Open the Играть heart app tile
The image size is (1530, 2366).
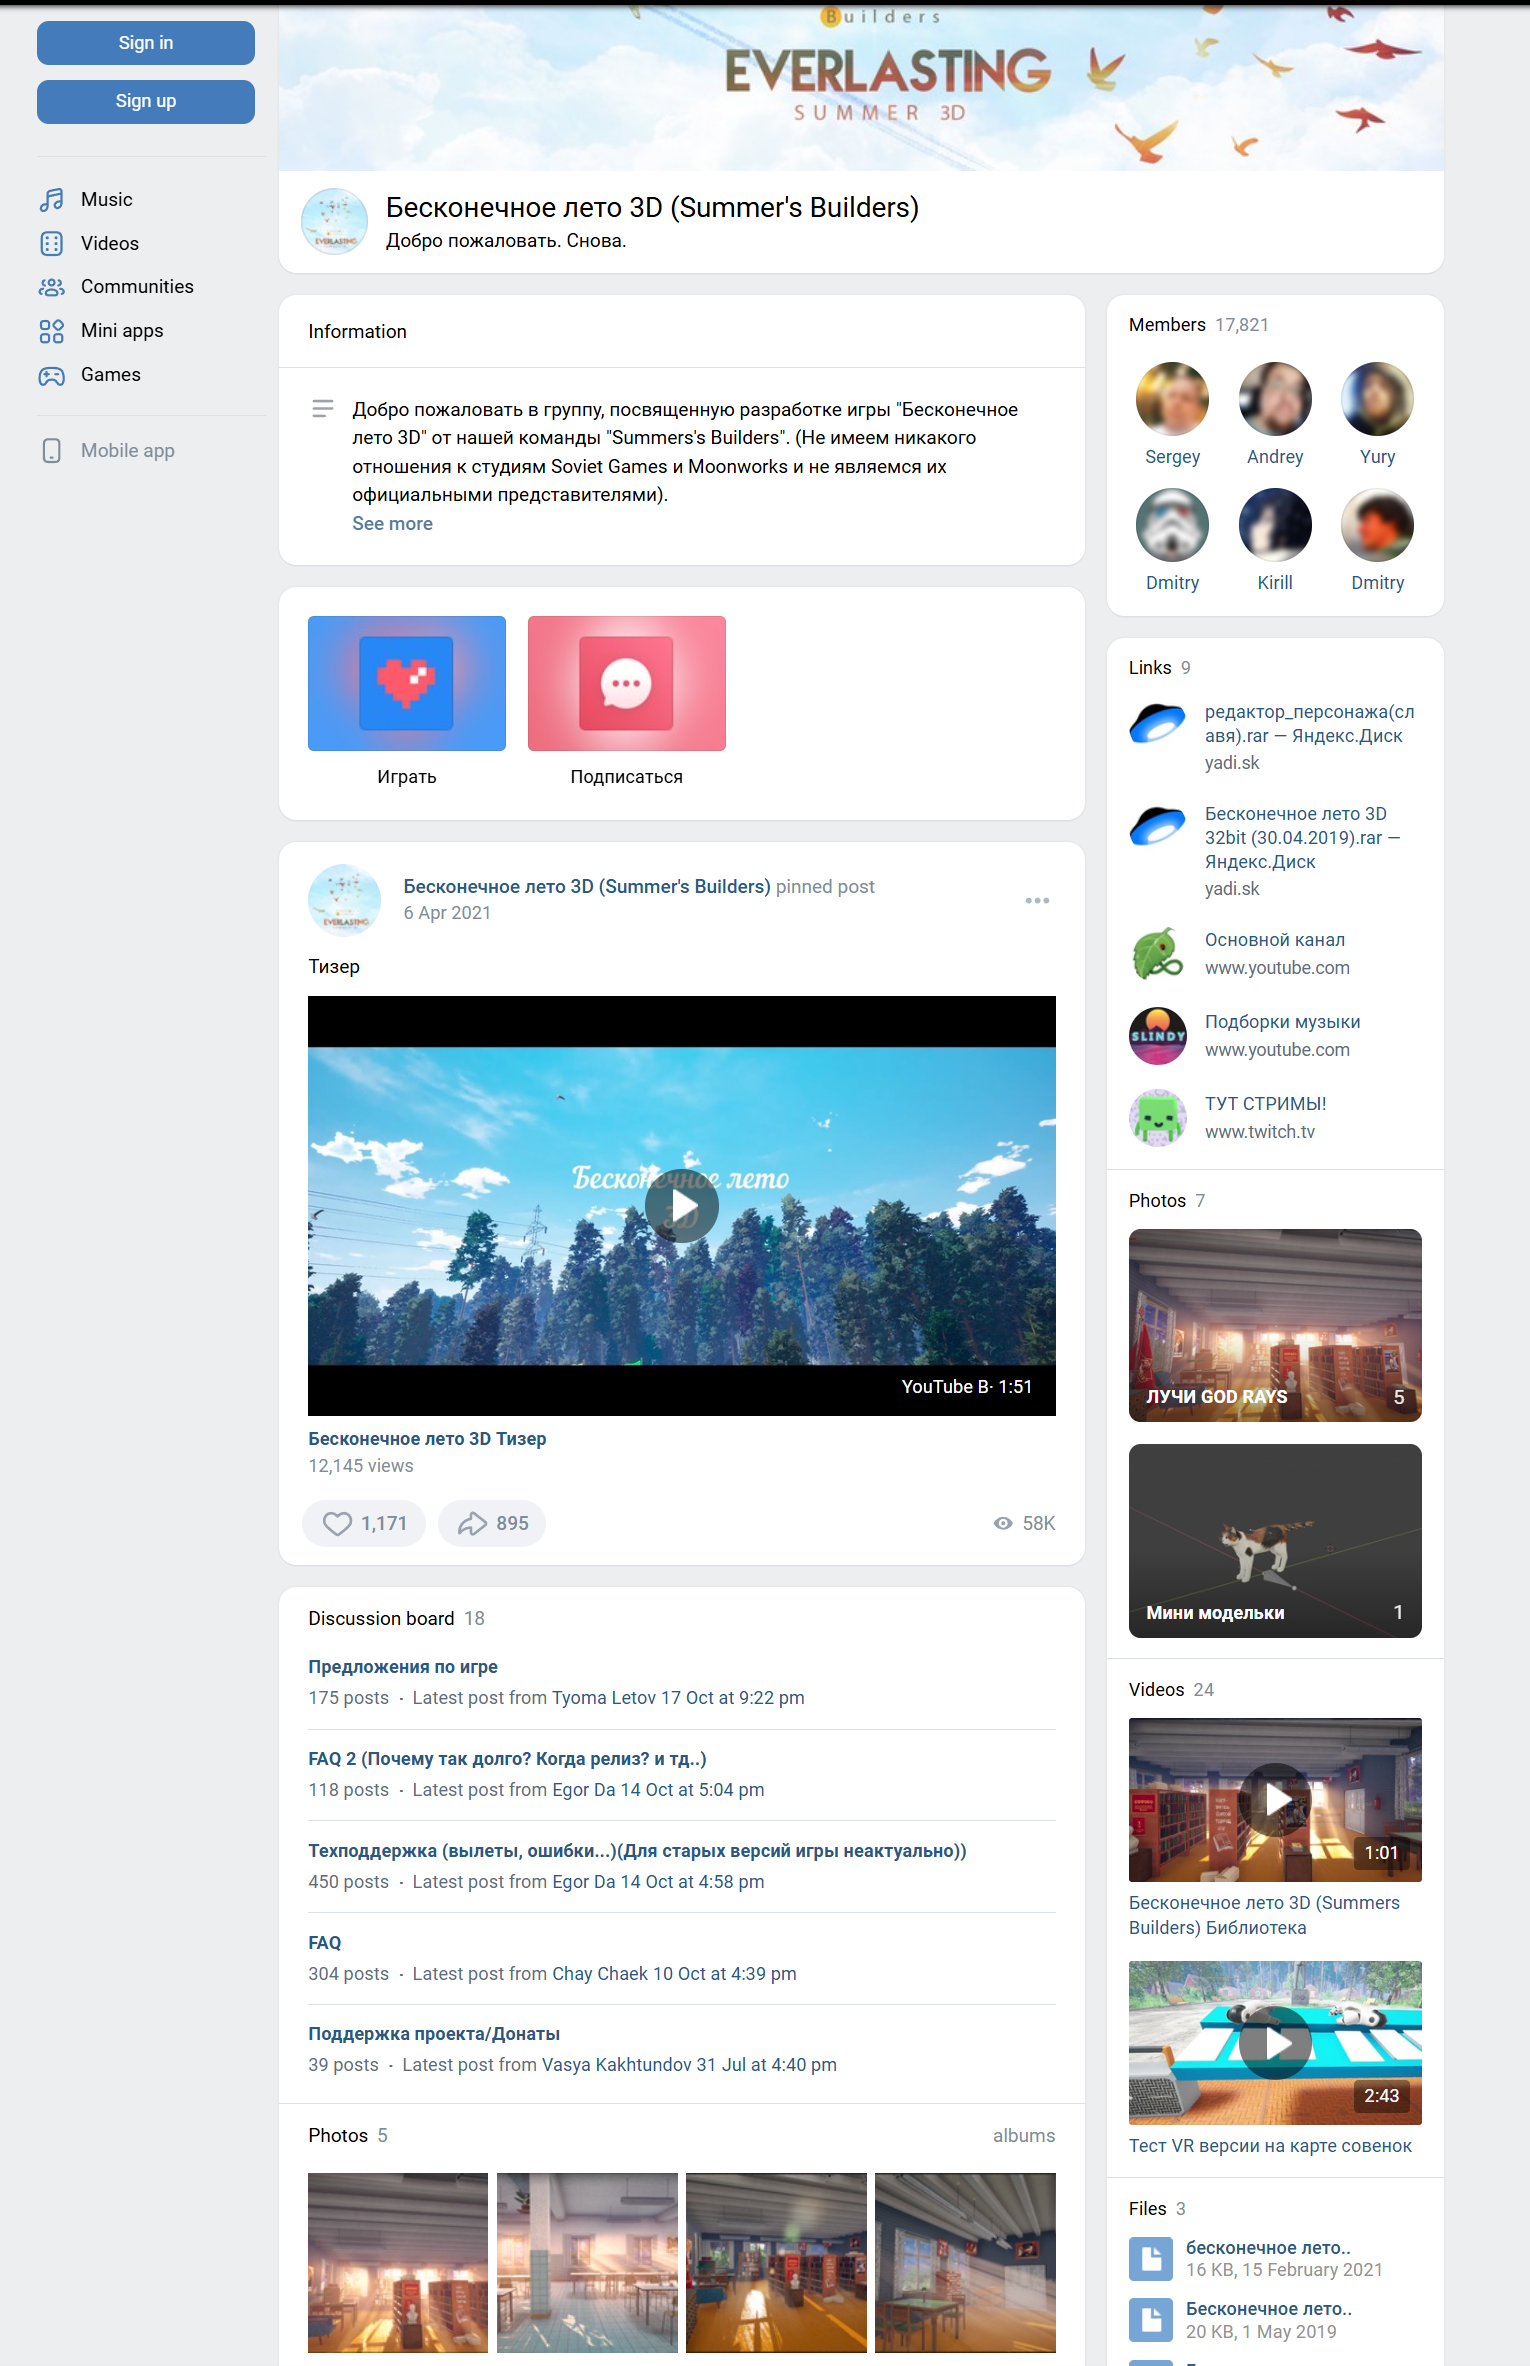pos(407,683)
